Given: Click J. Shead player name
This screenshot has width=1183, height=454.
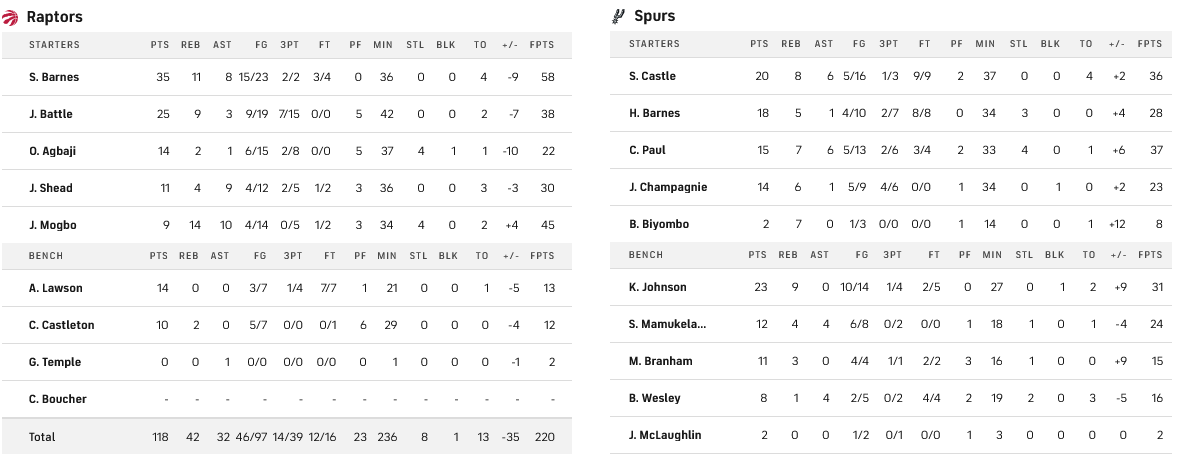Looking at the screenshot, I should tap(51, 188).
